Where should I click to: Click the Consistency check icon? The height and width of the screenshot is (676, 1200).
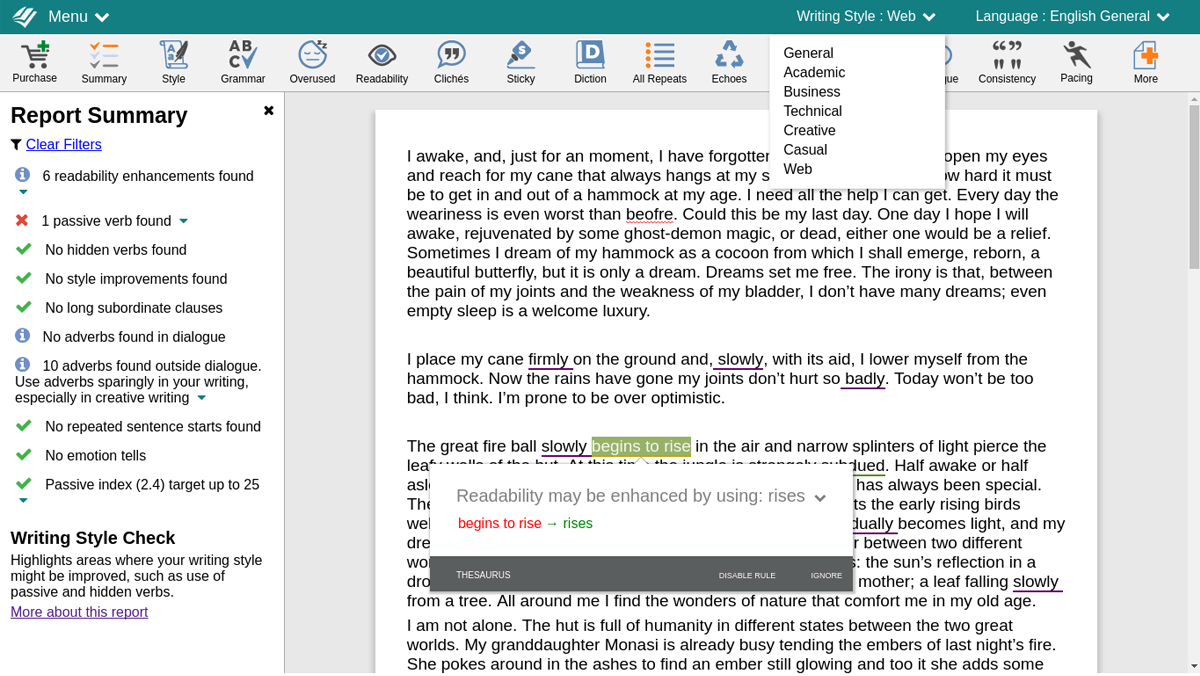click(x=1006, y=62)
